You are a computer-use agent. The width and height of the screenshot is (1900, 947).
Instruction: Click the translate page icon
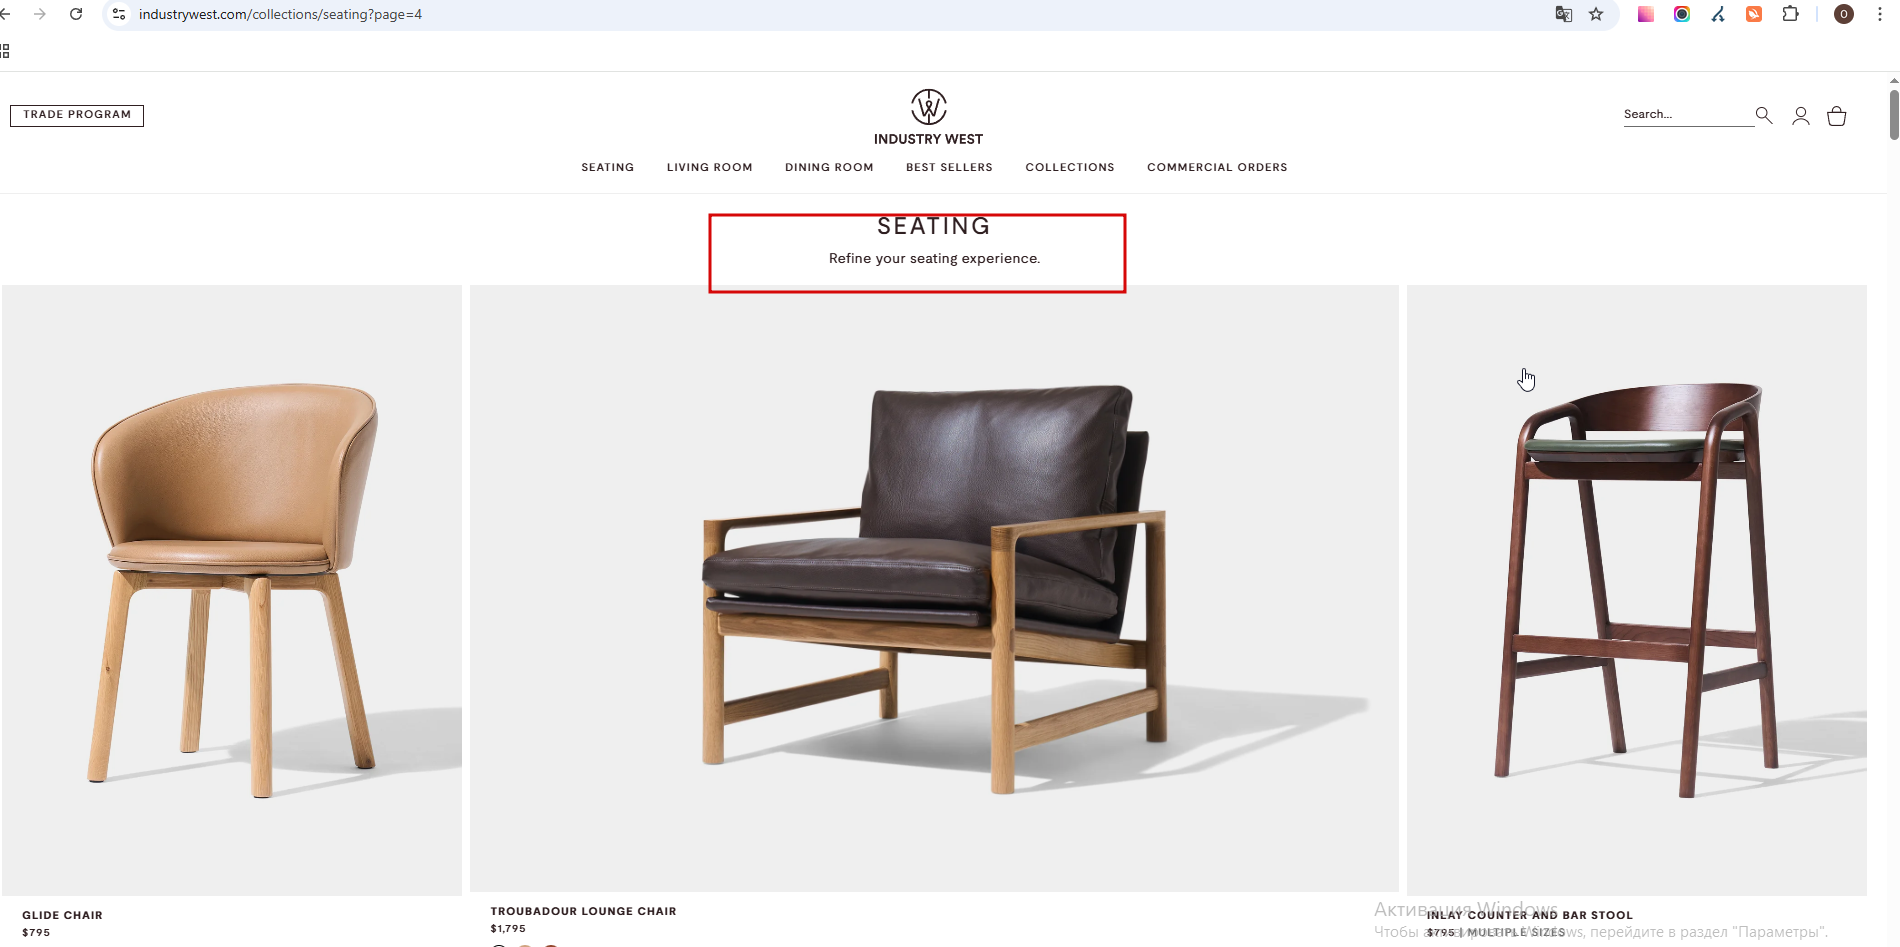pos(1564,14)
